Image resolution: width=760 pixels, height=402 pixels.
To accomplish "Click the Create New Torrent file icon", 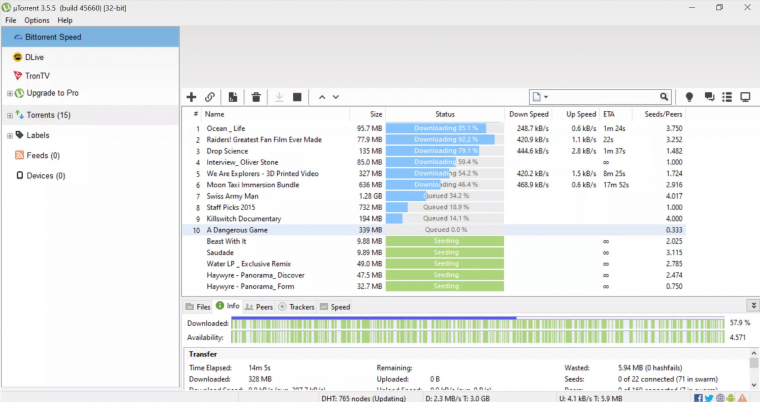I will pyautogui.click(x=233, y=97).
